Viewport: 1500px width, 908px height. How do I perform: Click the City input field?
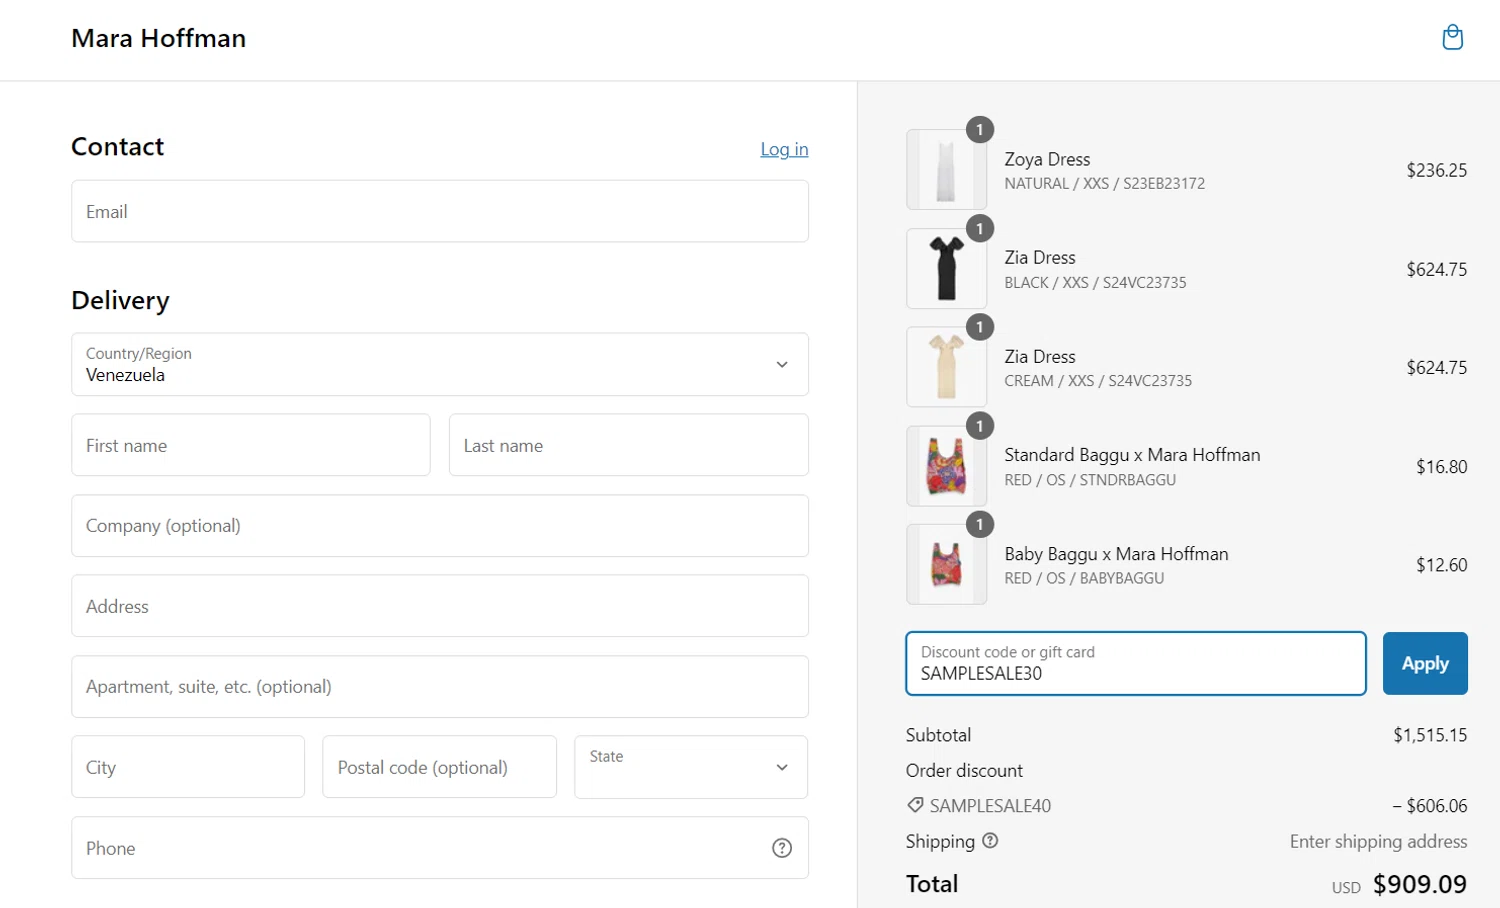(188, 767)
